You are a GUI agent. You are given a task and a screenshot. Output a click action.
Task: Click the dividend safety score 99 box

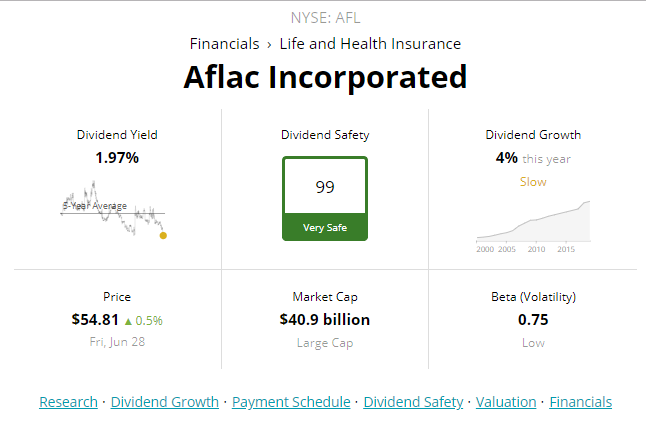325,187
